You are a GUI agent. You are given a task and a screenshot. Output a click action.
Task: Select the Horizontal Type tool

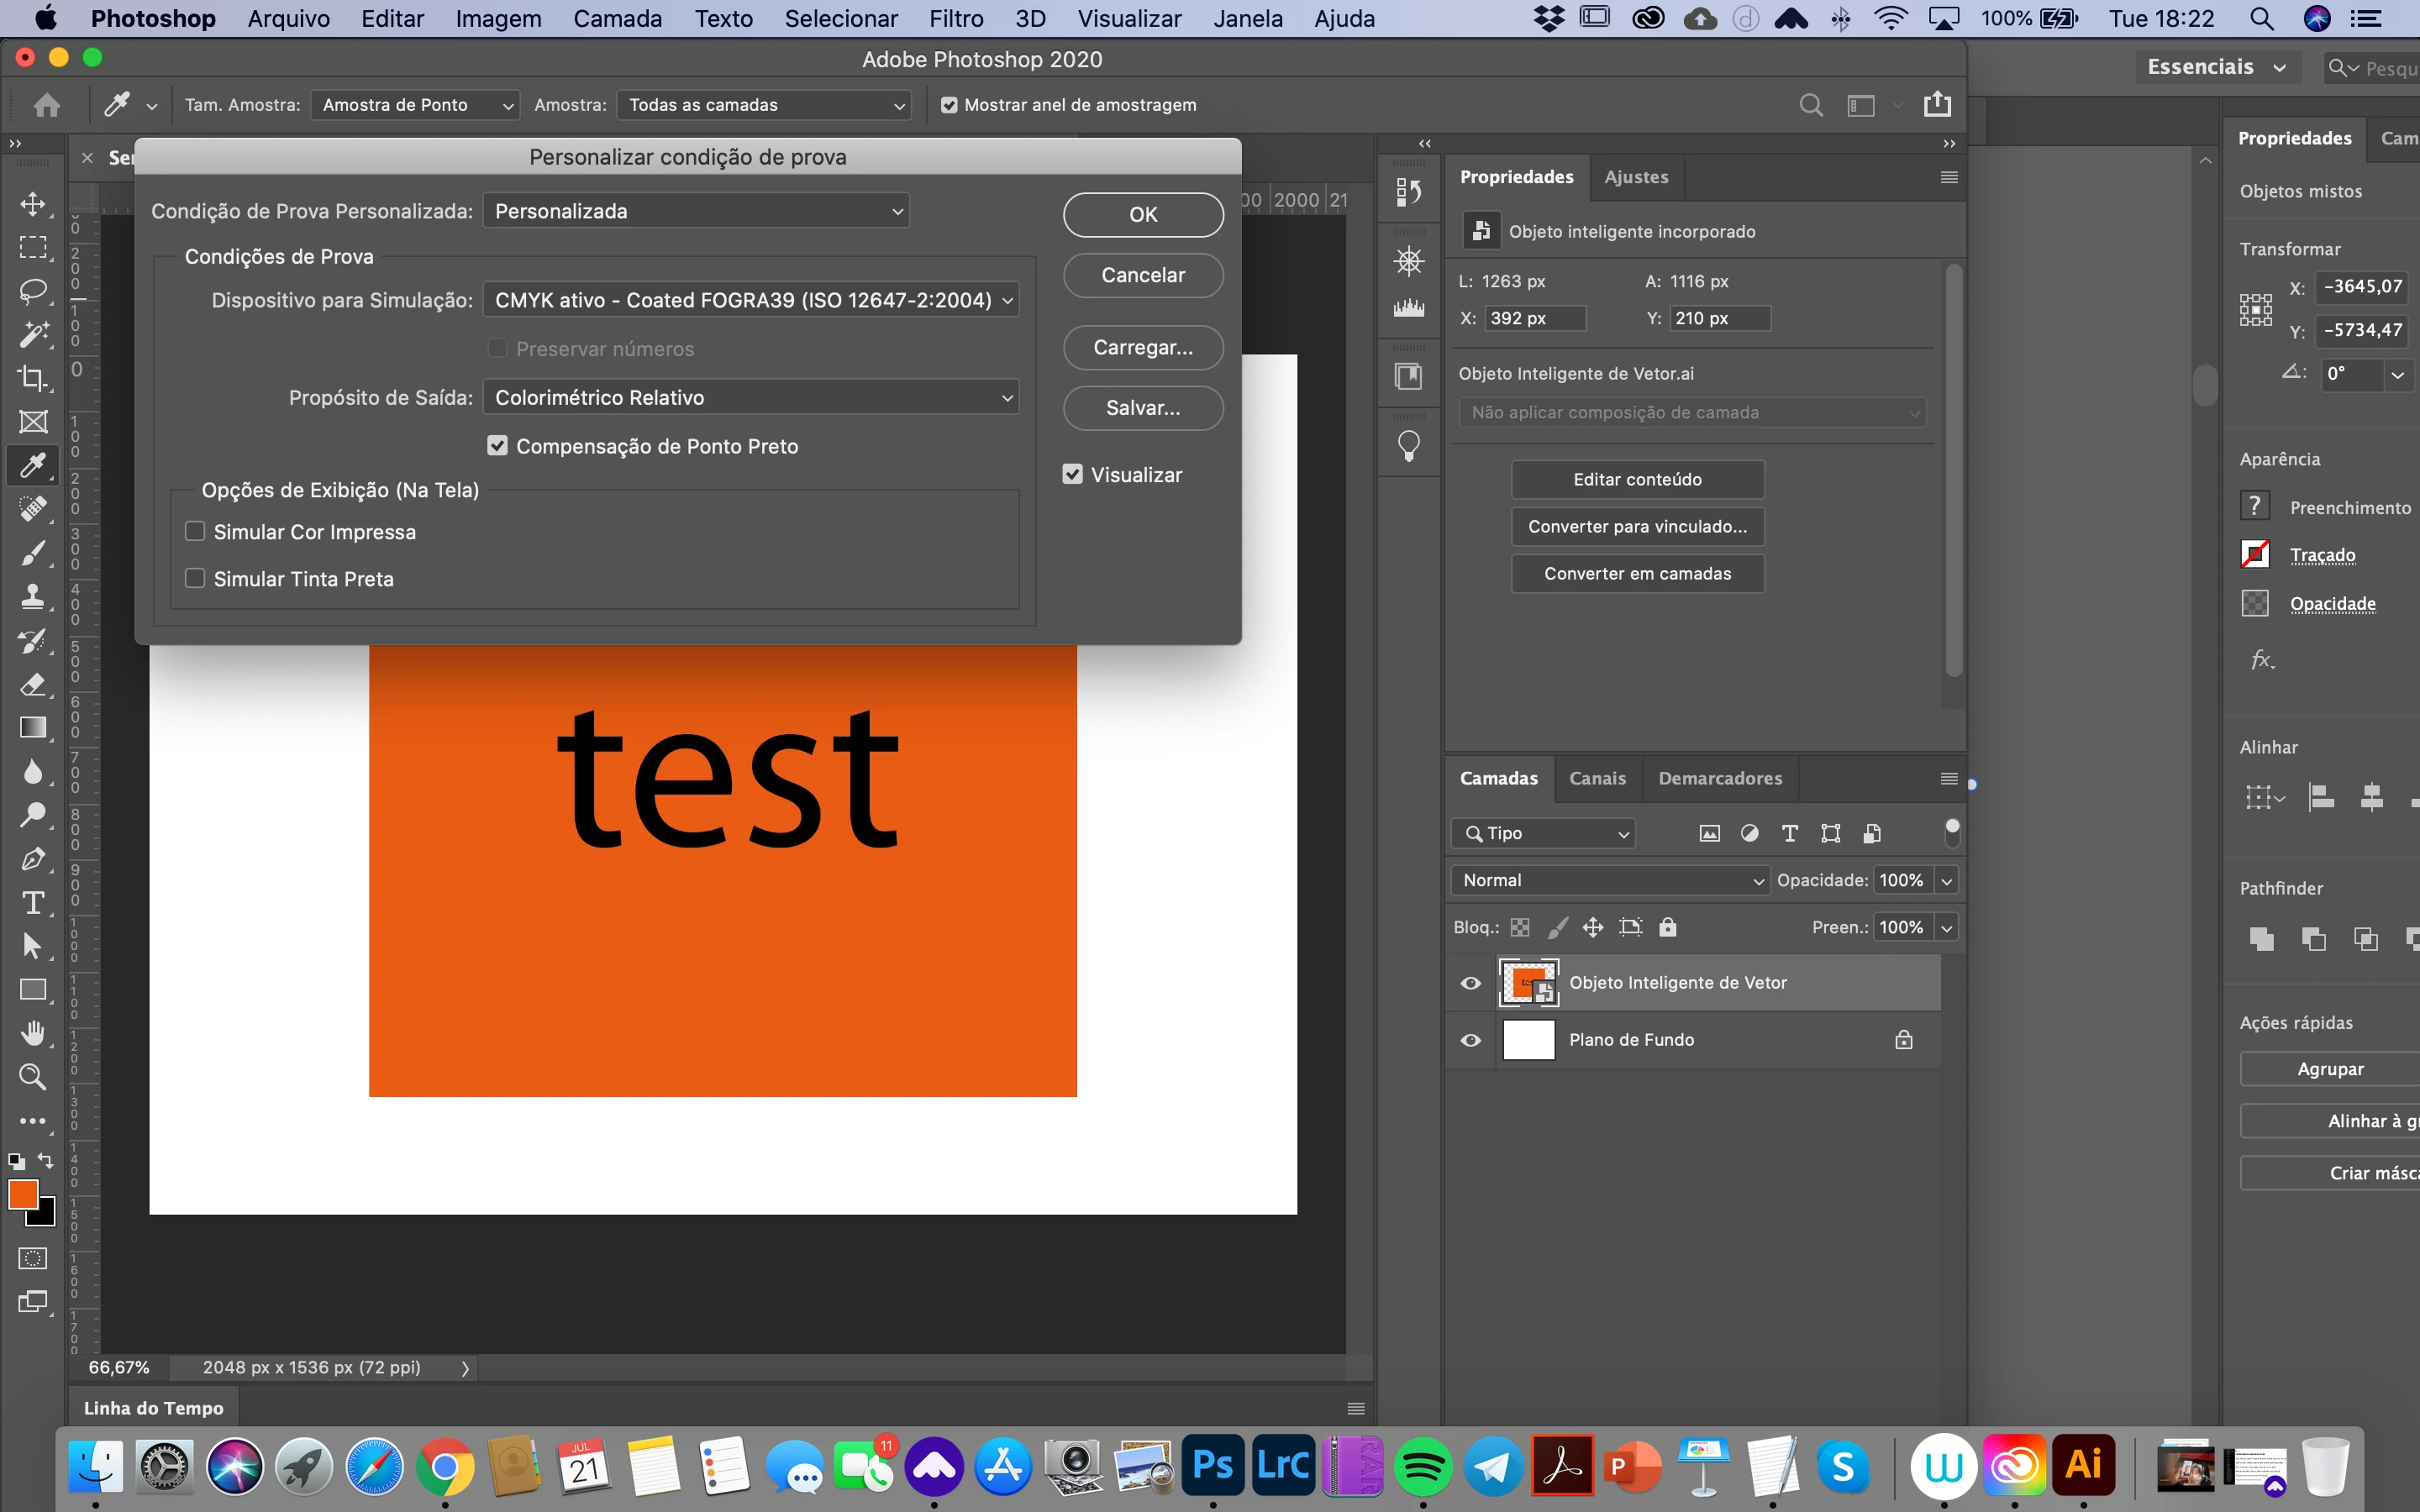(x=33, y=903)
